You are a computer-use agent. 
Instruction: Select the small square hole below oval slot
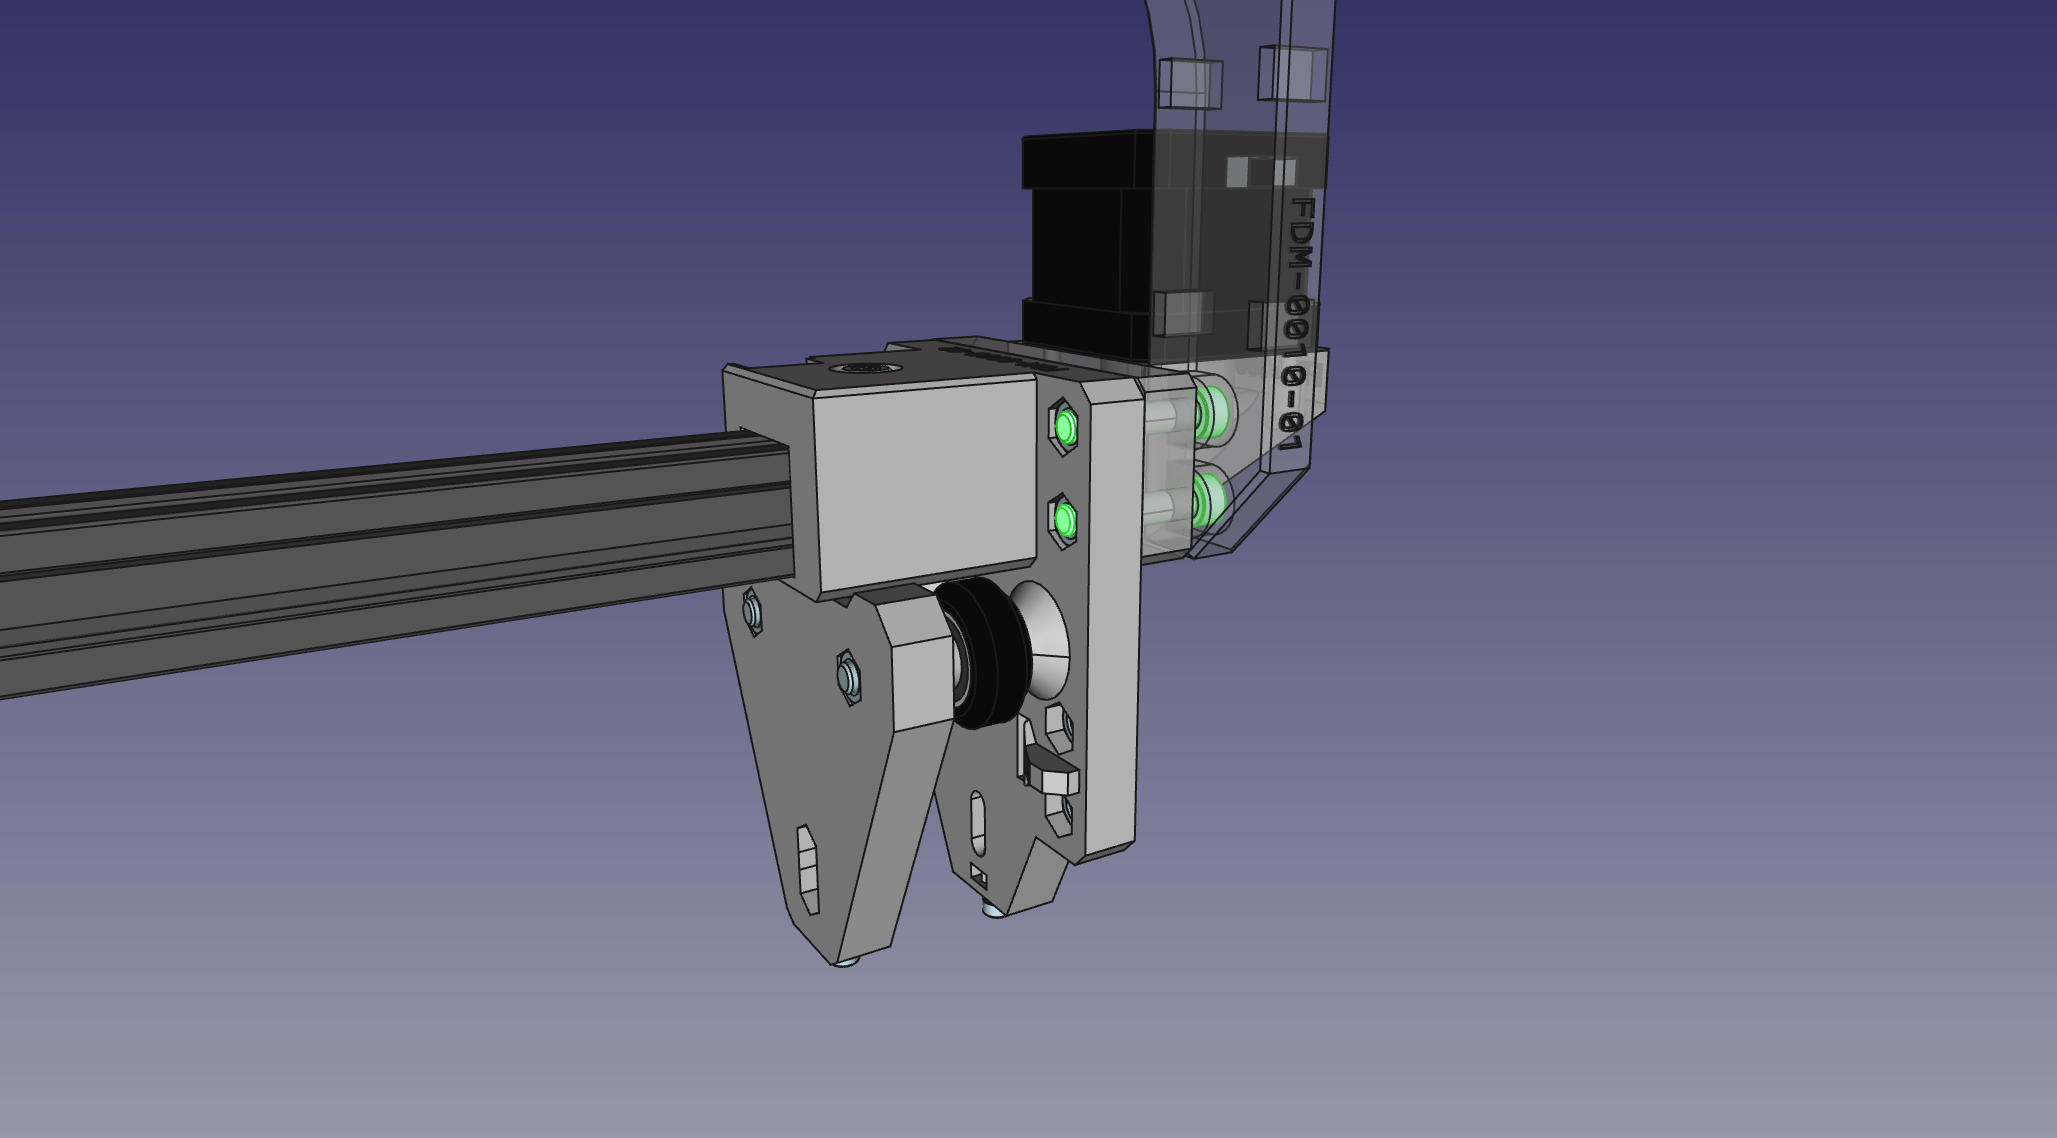click(978, 878)
